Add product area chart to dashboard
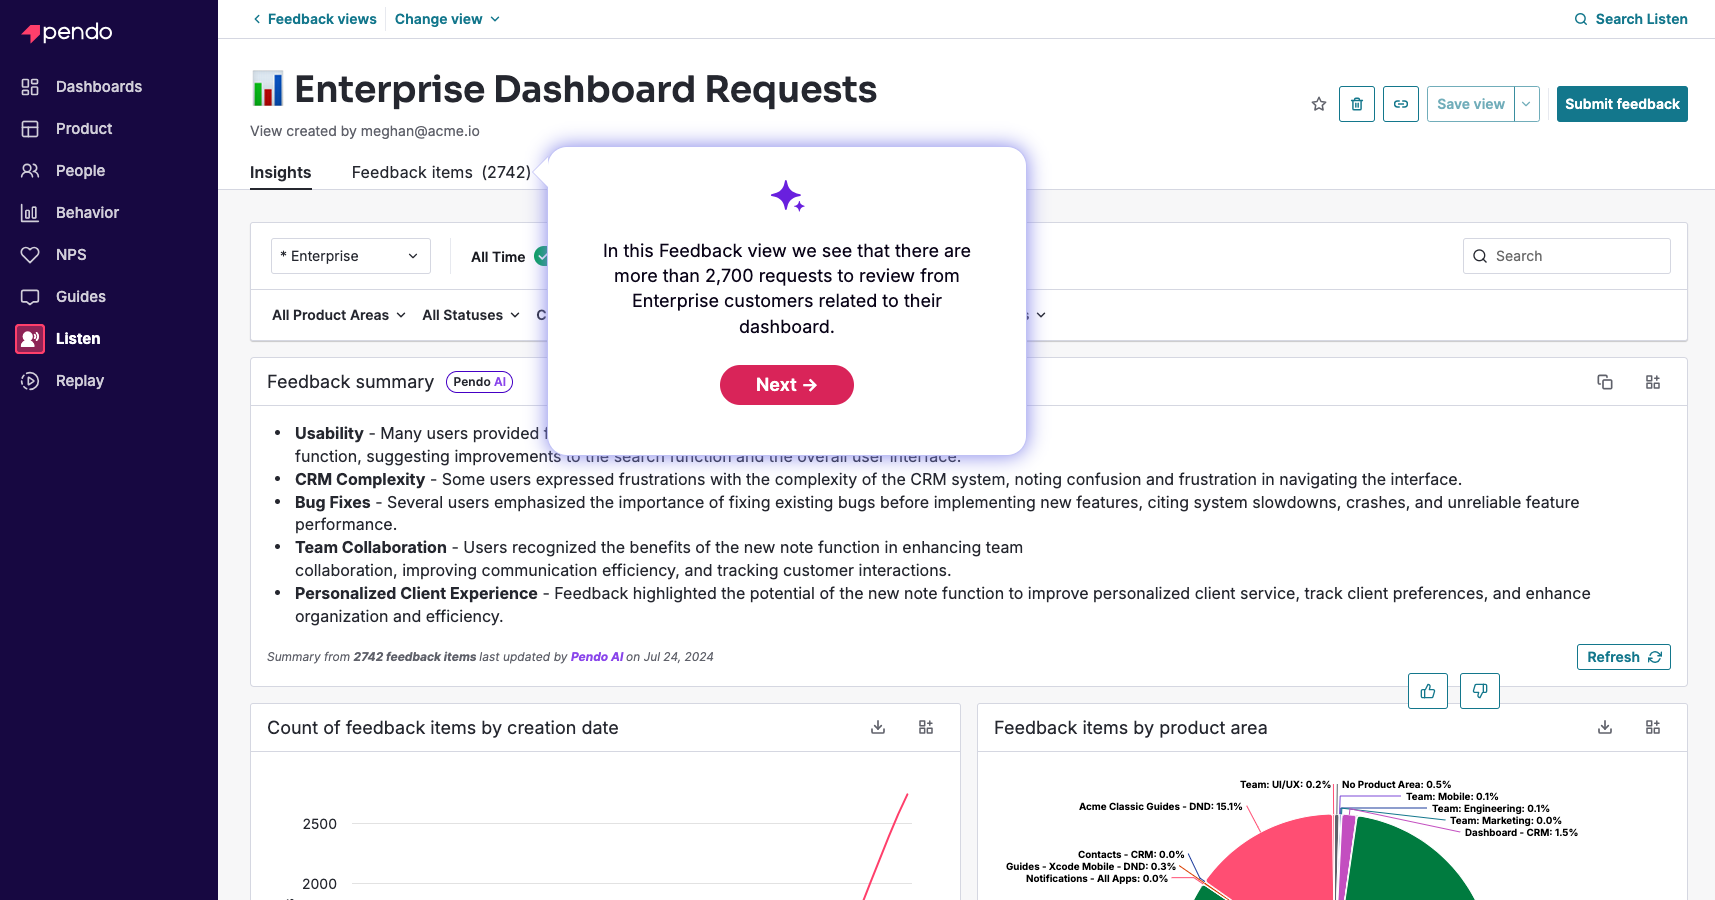This screenshot has height=900, width=1715. [x=1653, y=728]
